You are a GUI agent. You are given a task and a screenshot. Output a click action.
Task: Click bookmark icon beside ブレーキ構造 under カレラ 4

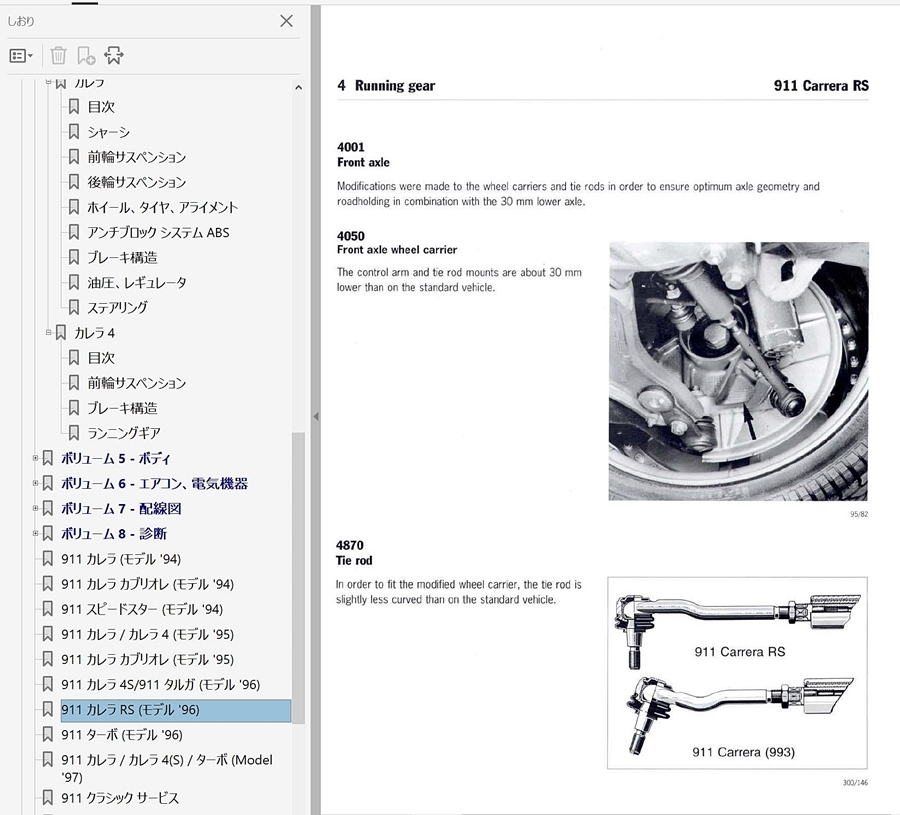[73, 408]
